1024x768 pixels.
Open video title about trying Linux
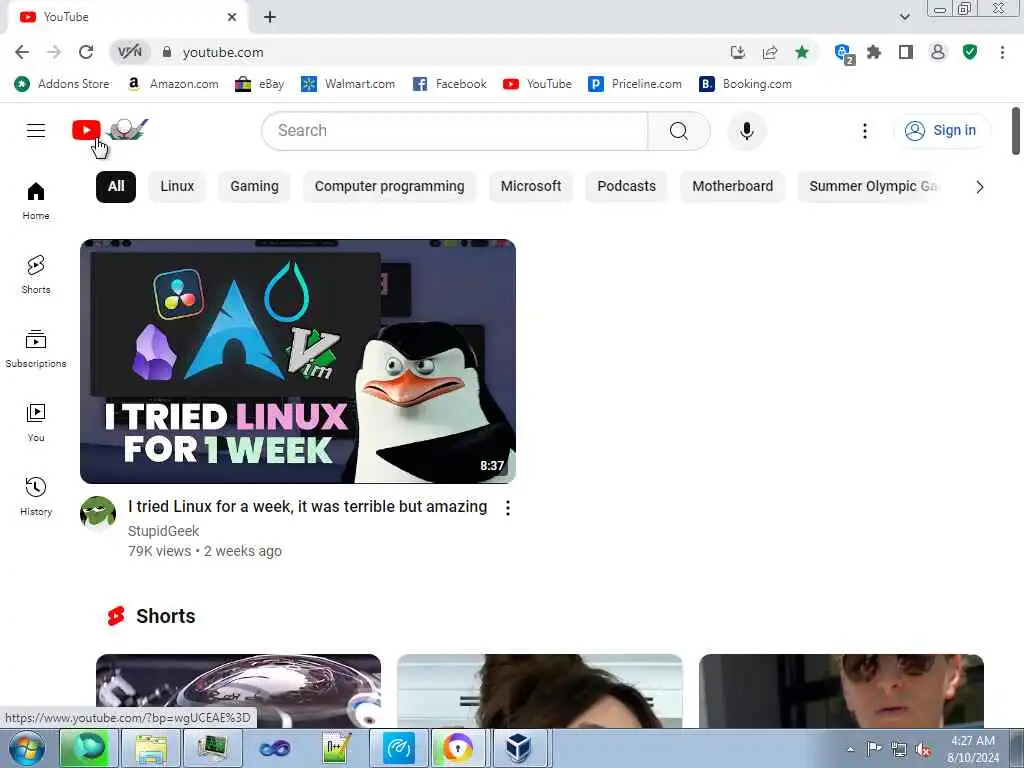[x=308, y=507]
